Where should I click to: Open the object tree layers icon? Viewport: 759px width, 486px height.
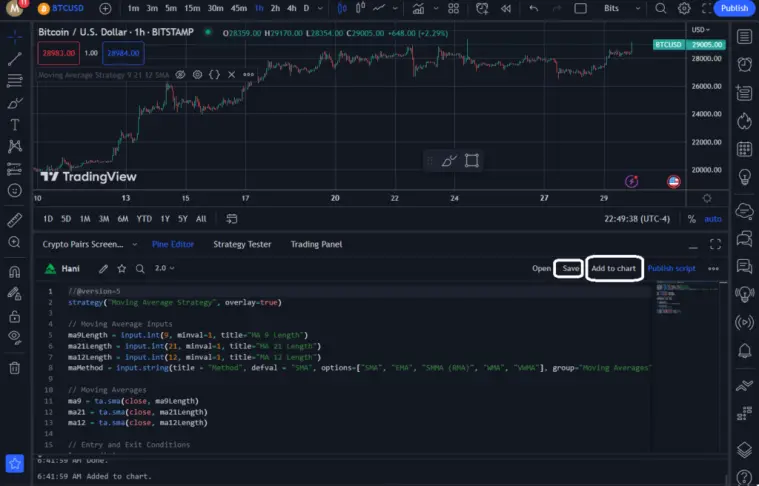[x=744, y=450]
